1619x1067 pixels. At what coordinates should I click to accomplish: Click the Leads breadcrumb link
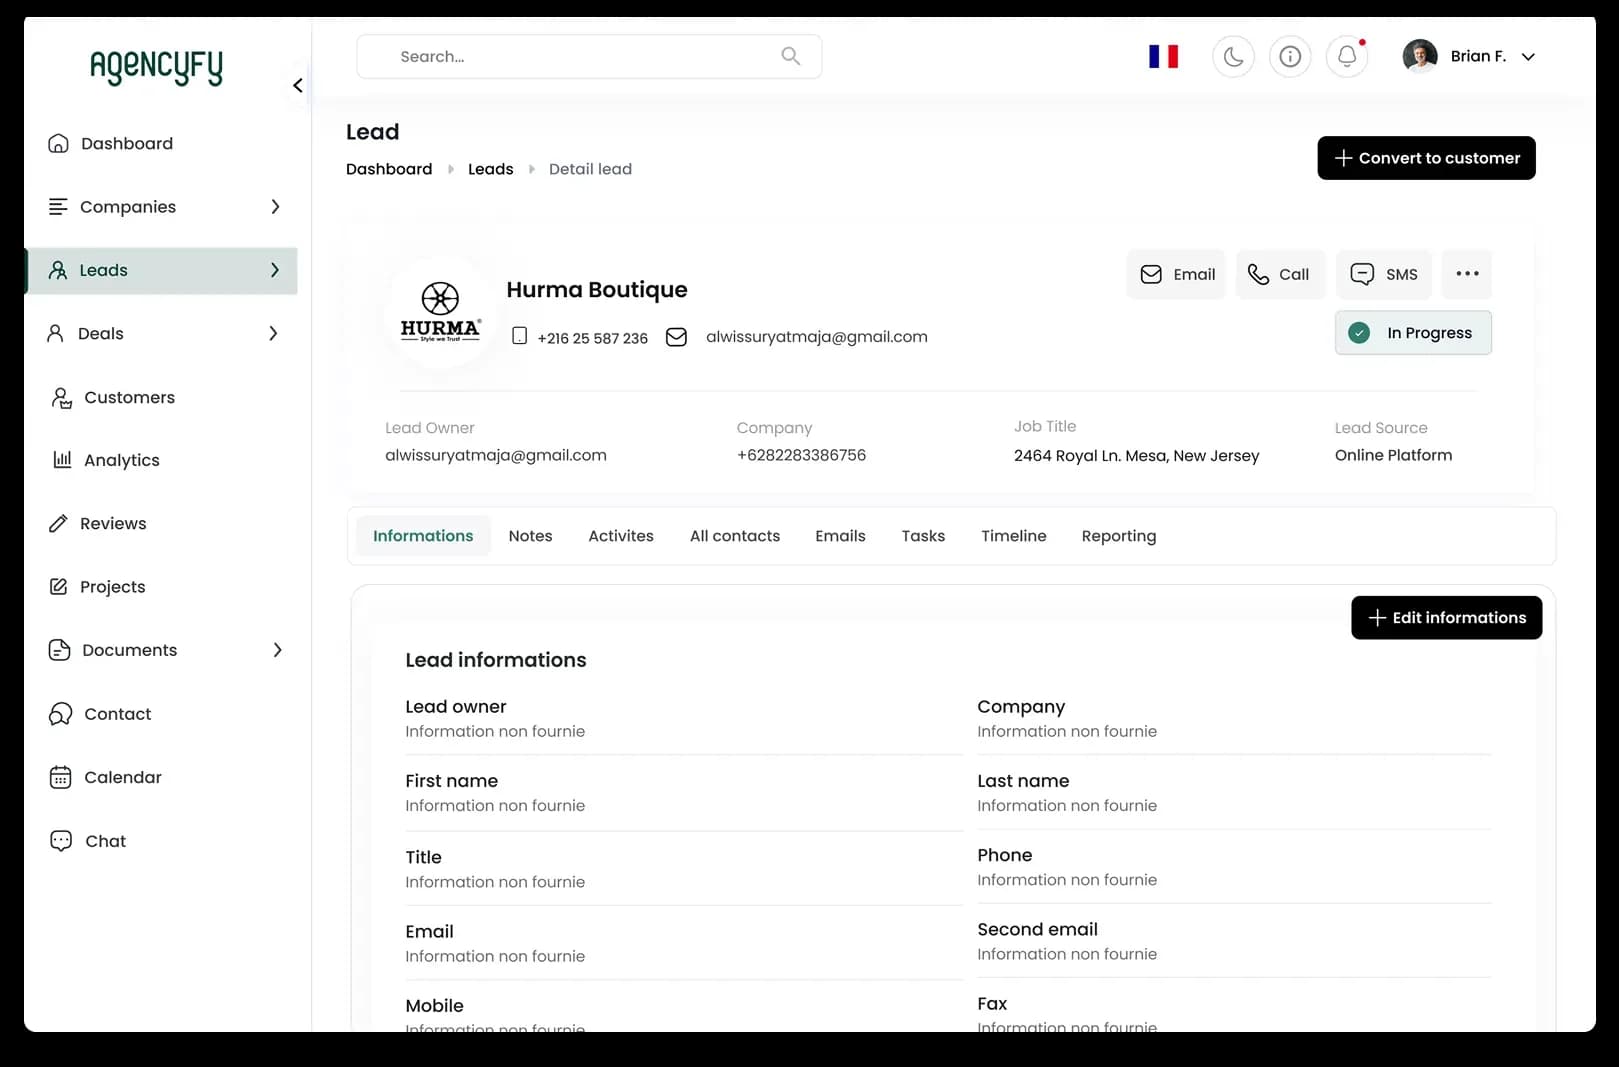click(x=490, y=169)
